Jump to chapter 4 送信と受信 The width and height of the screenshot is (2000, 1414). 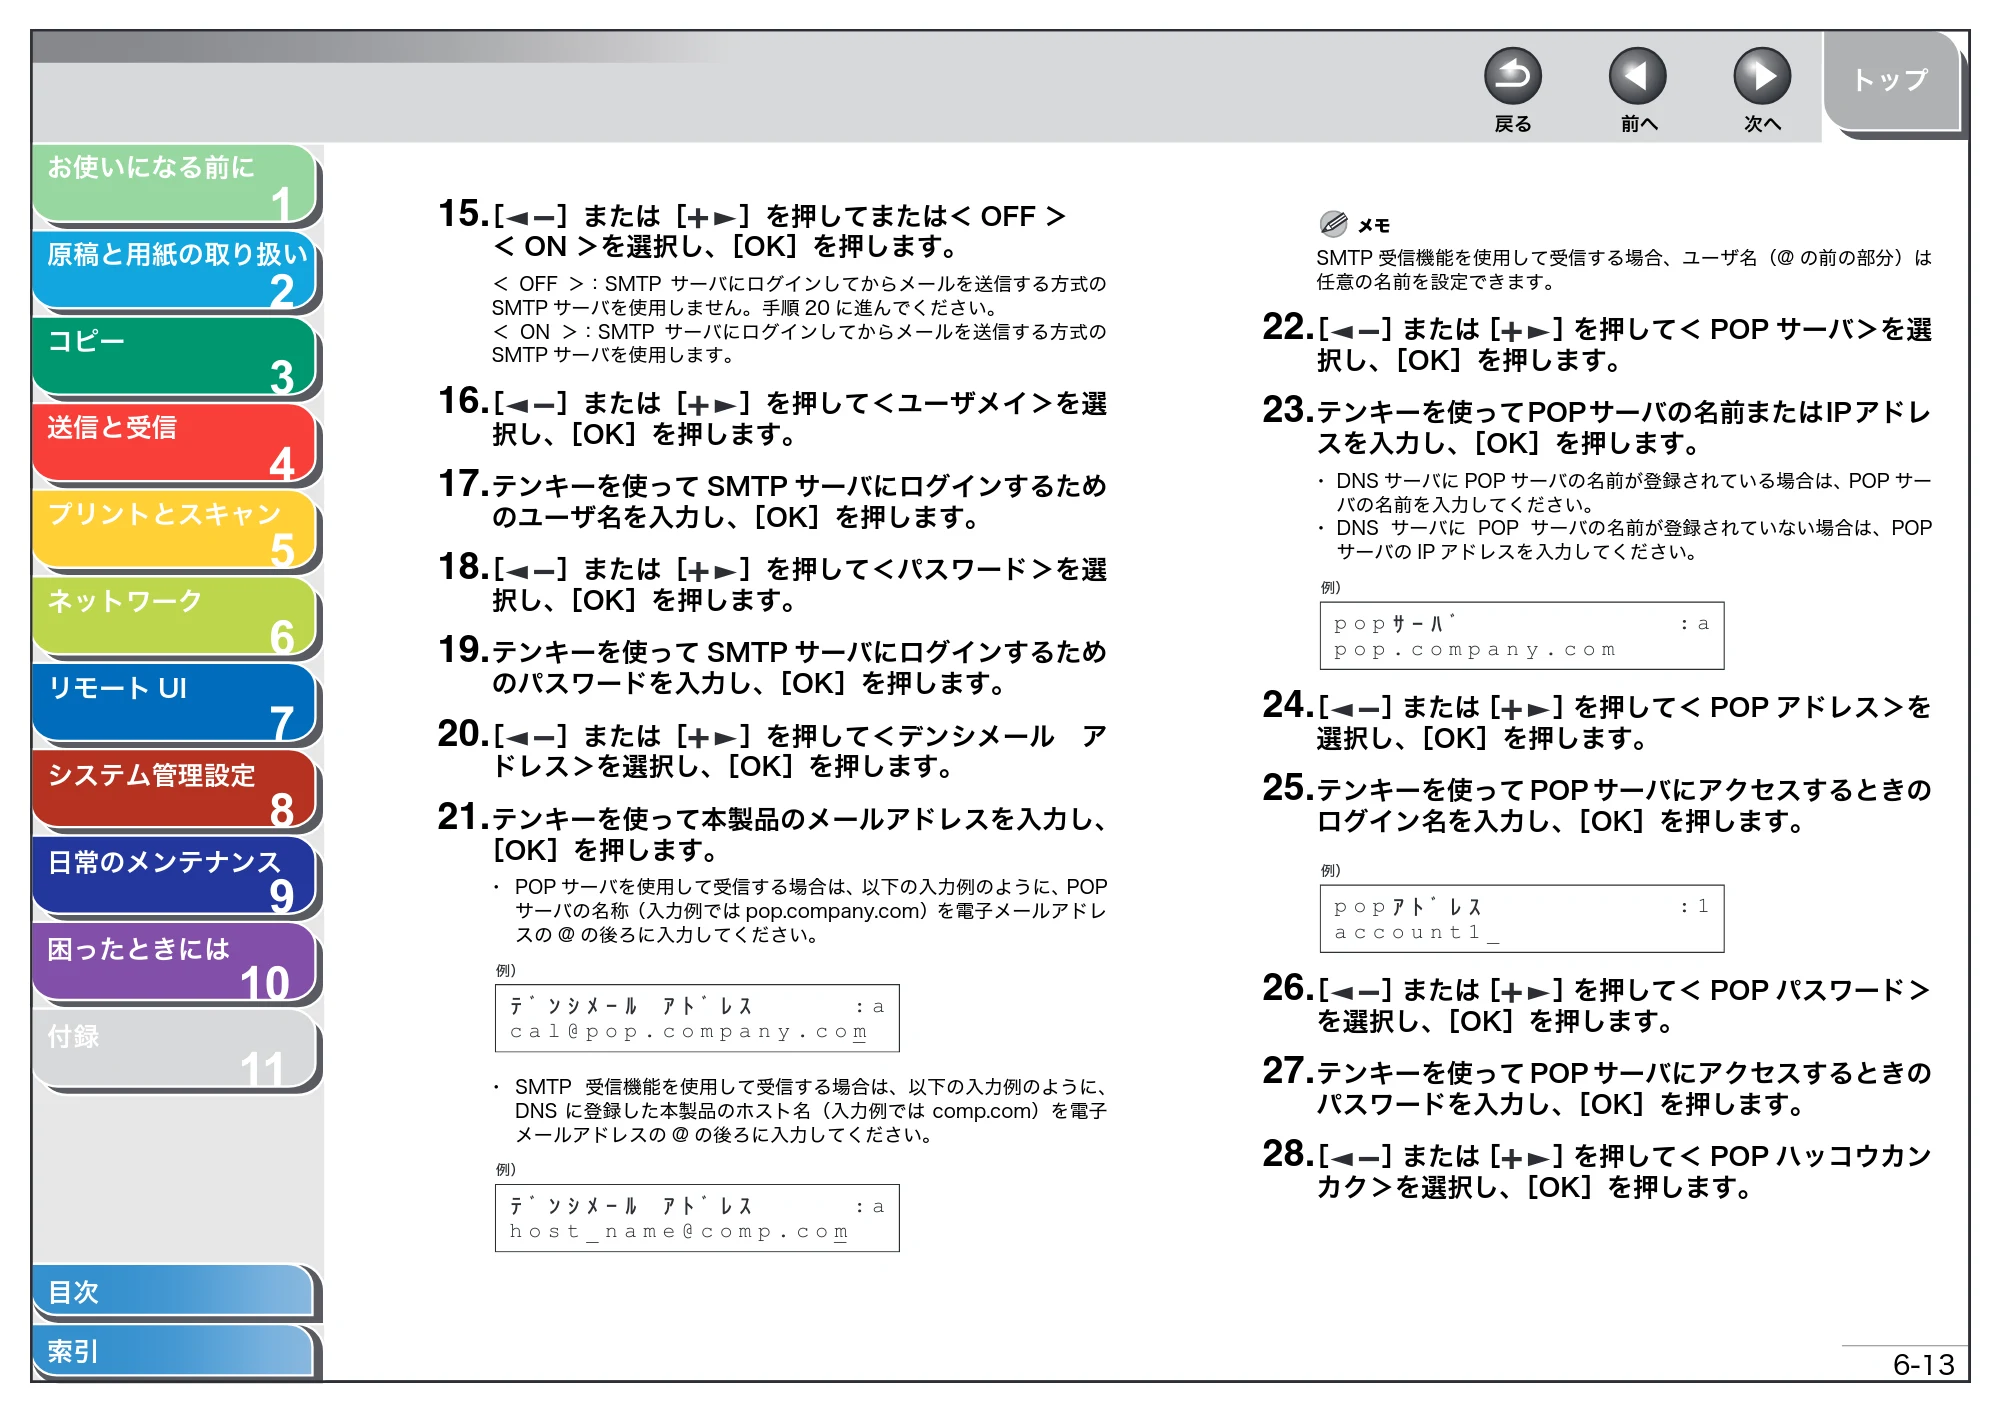[175, 444]
